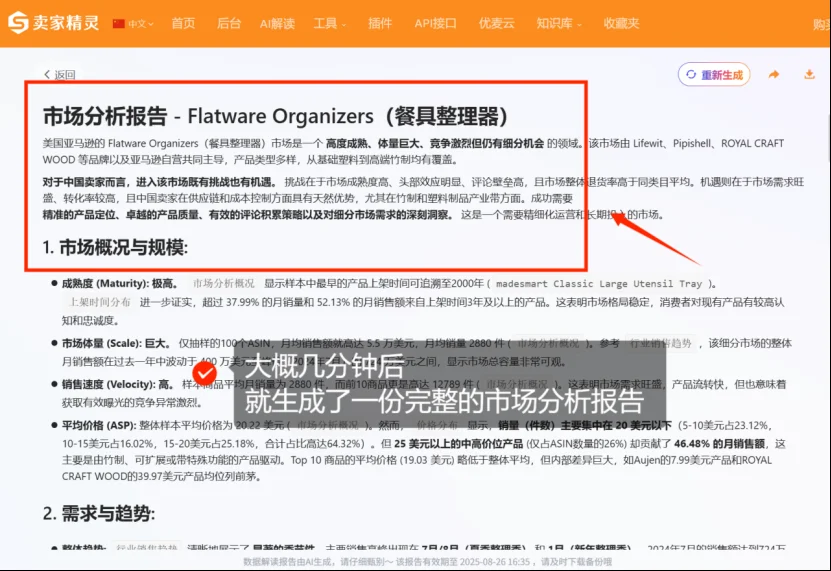Viewport: 831px width, 571px height.
Task: Click the 成熟度 (Maturity): 极高 label
Action: [119, 283]
